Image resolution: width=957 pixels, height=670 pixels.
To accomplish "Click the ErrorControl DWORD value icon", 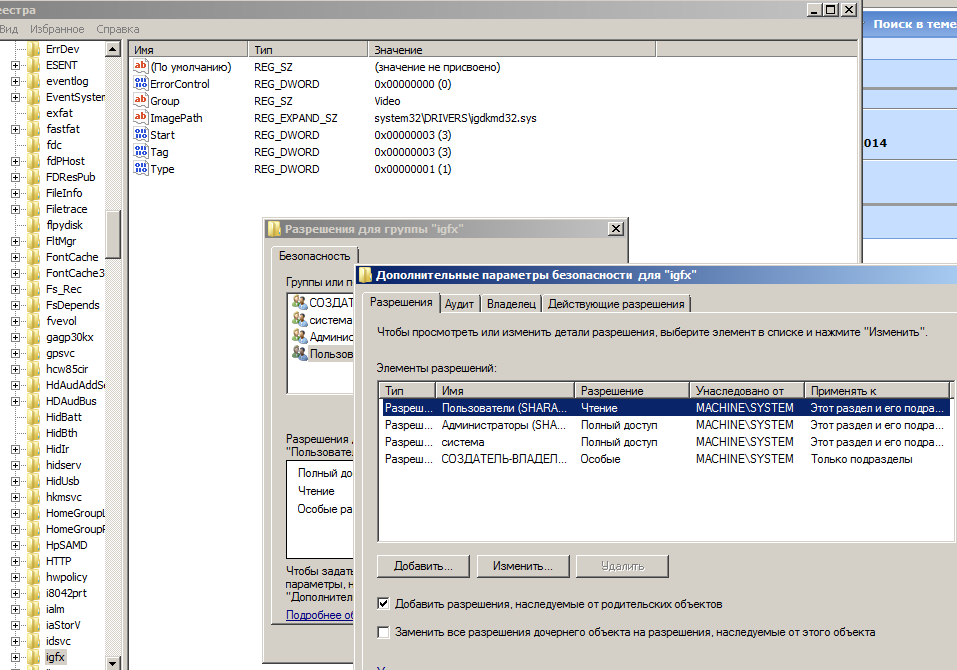I will (x=140, y=84).
